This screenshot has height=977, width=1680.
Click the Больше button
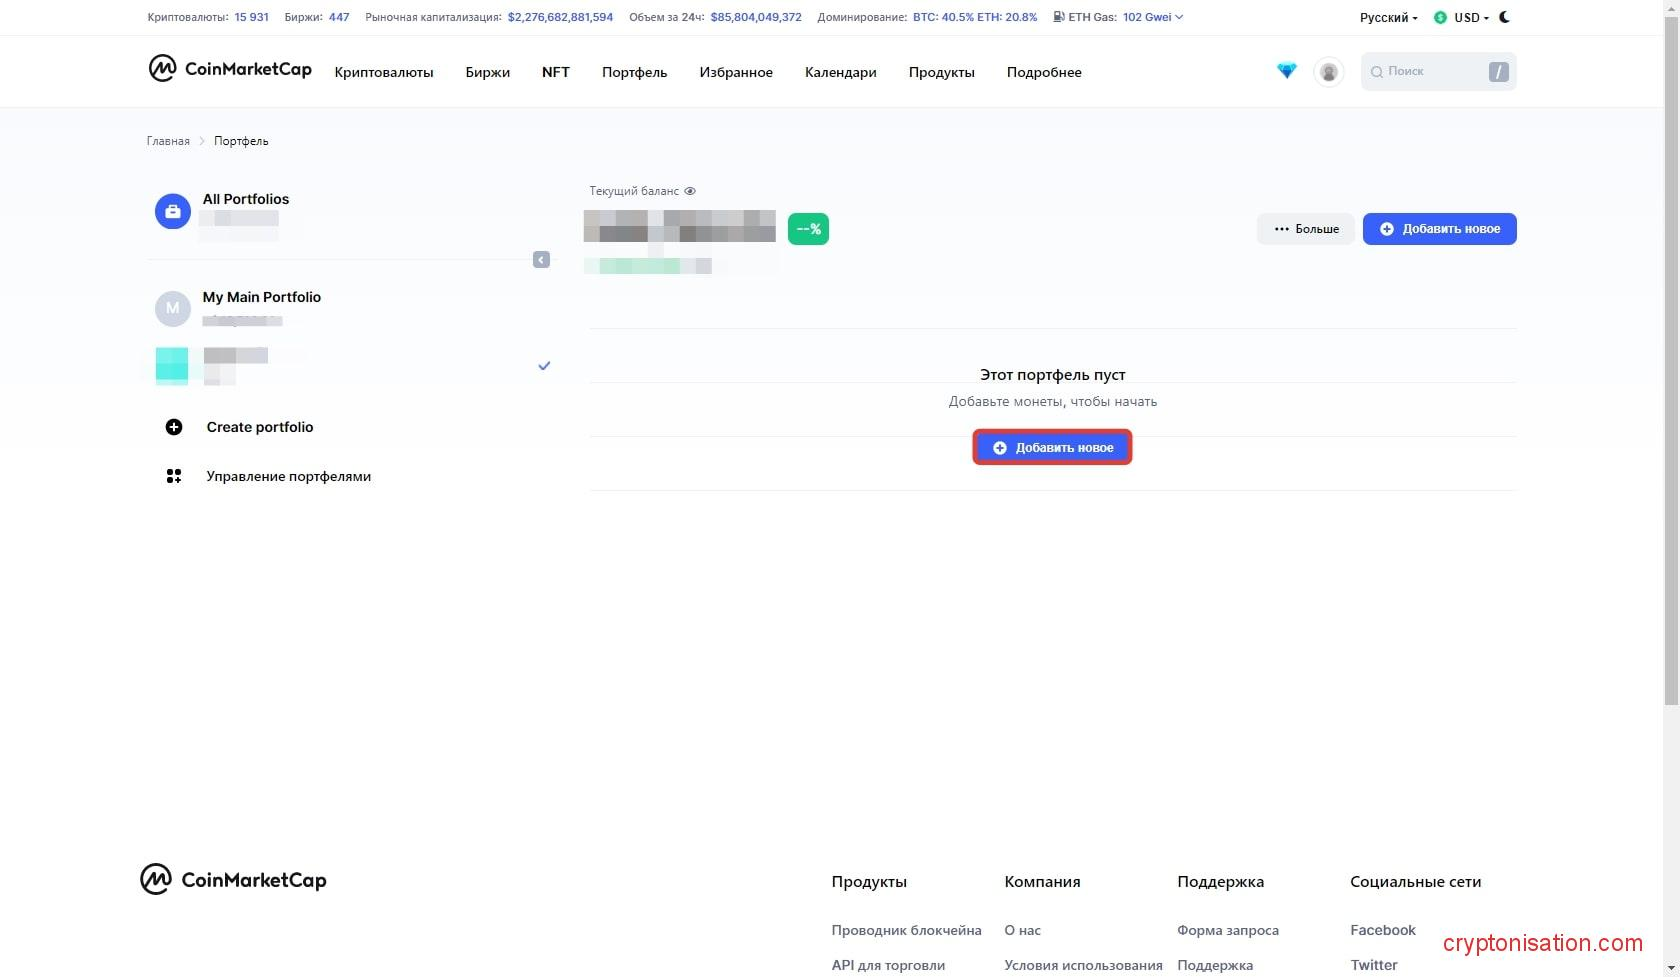pos(1305,229)
